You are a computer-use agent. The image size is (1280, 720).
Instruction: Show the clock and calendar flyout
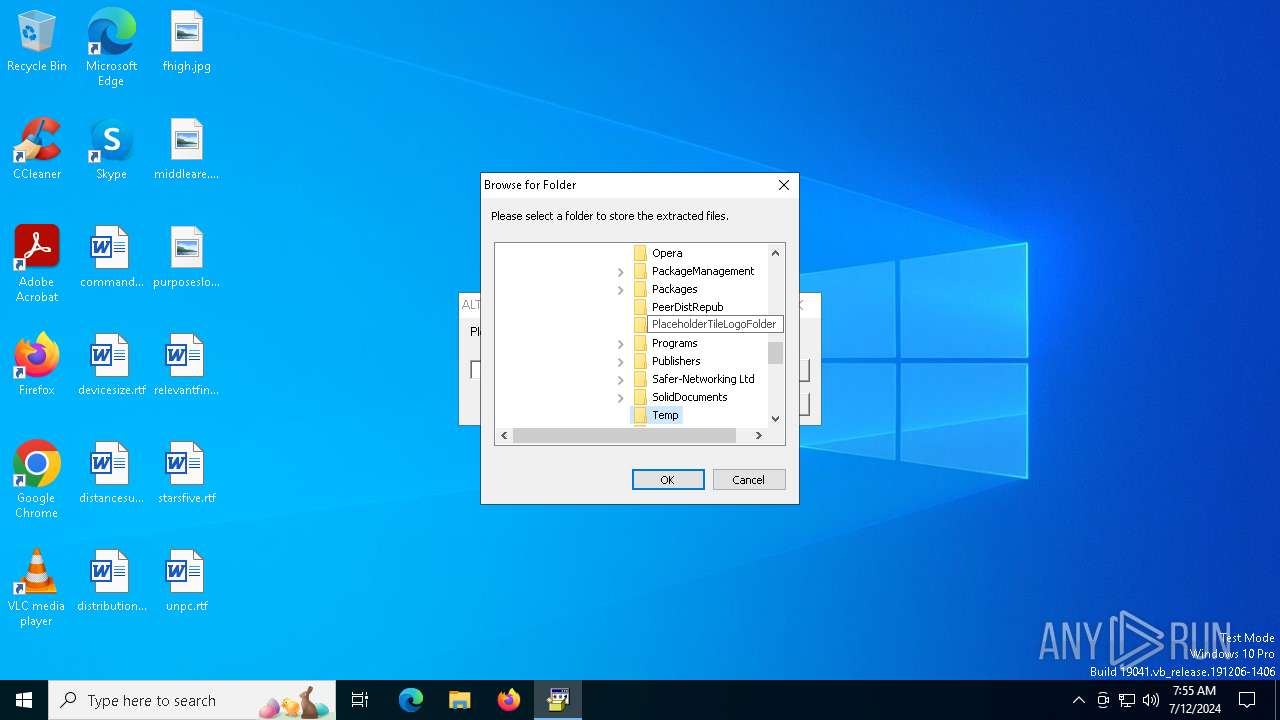1194,700
